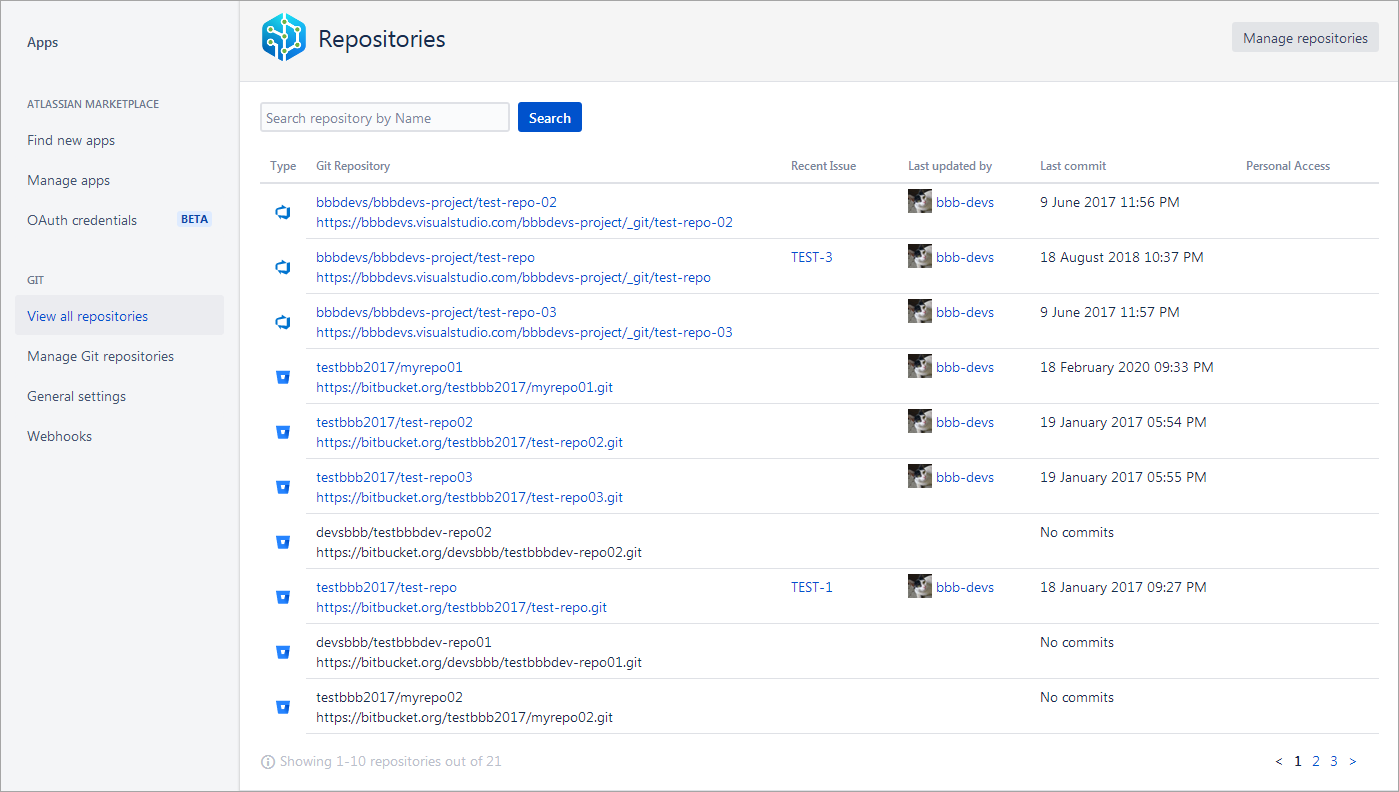This screenshot has width=1399, height=792.
Task: Click the date 18 August 2018 10:37 PM
Action: [1122, 257]
